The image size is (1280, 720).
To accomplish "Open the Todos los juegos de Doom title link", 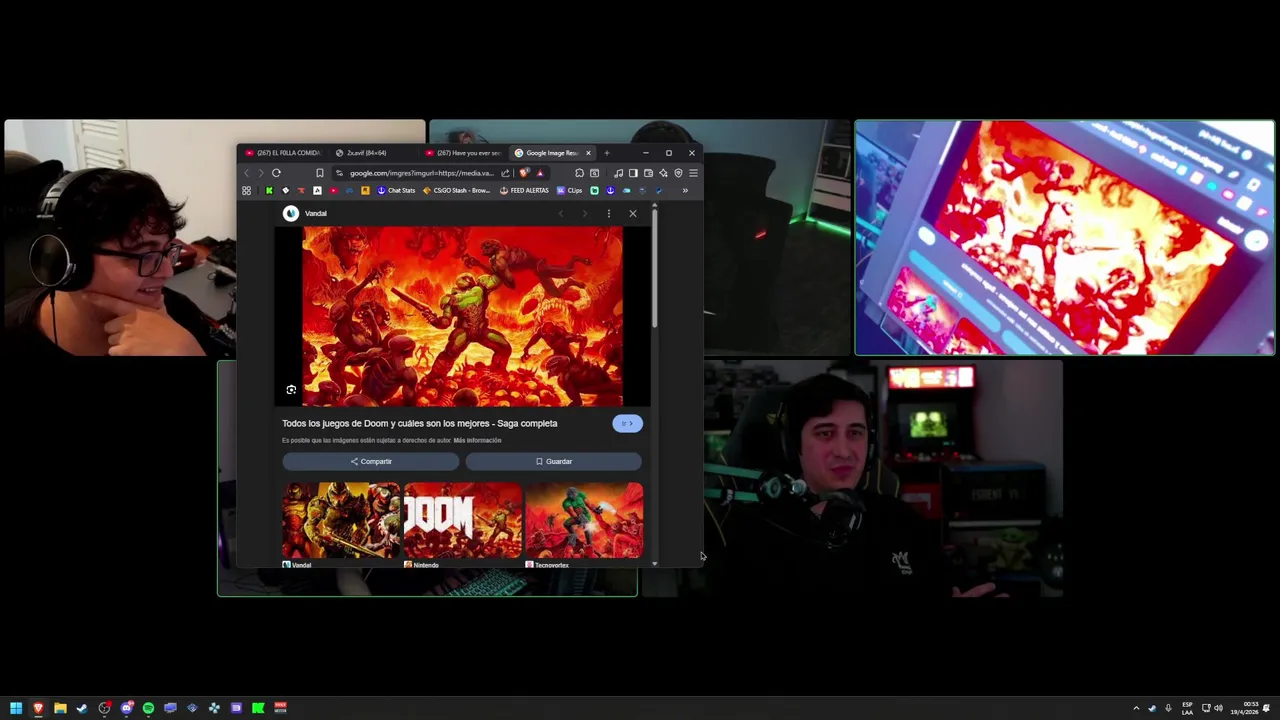I will click(x=420, y=423).
